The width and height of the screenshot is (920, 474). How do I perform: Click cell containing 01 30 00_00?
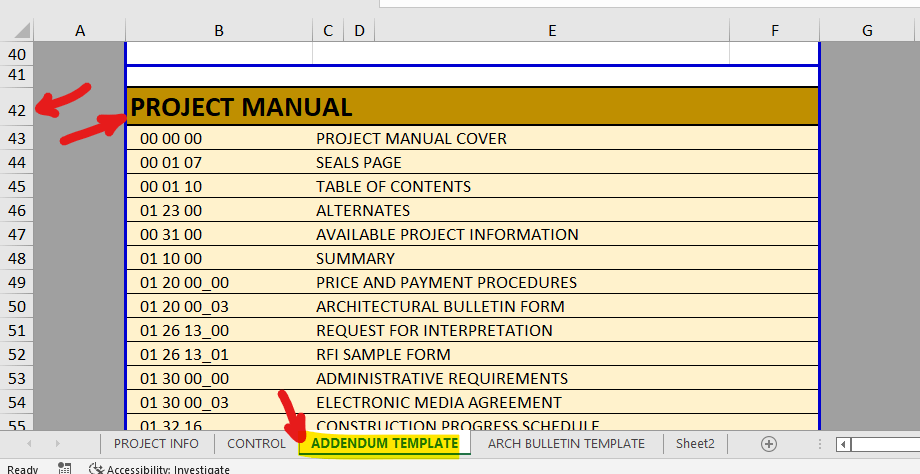pos(219,379)
